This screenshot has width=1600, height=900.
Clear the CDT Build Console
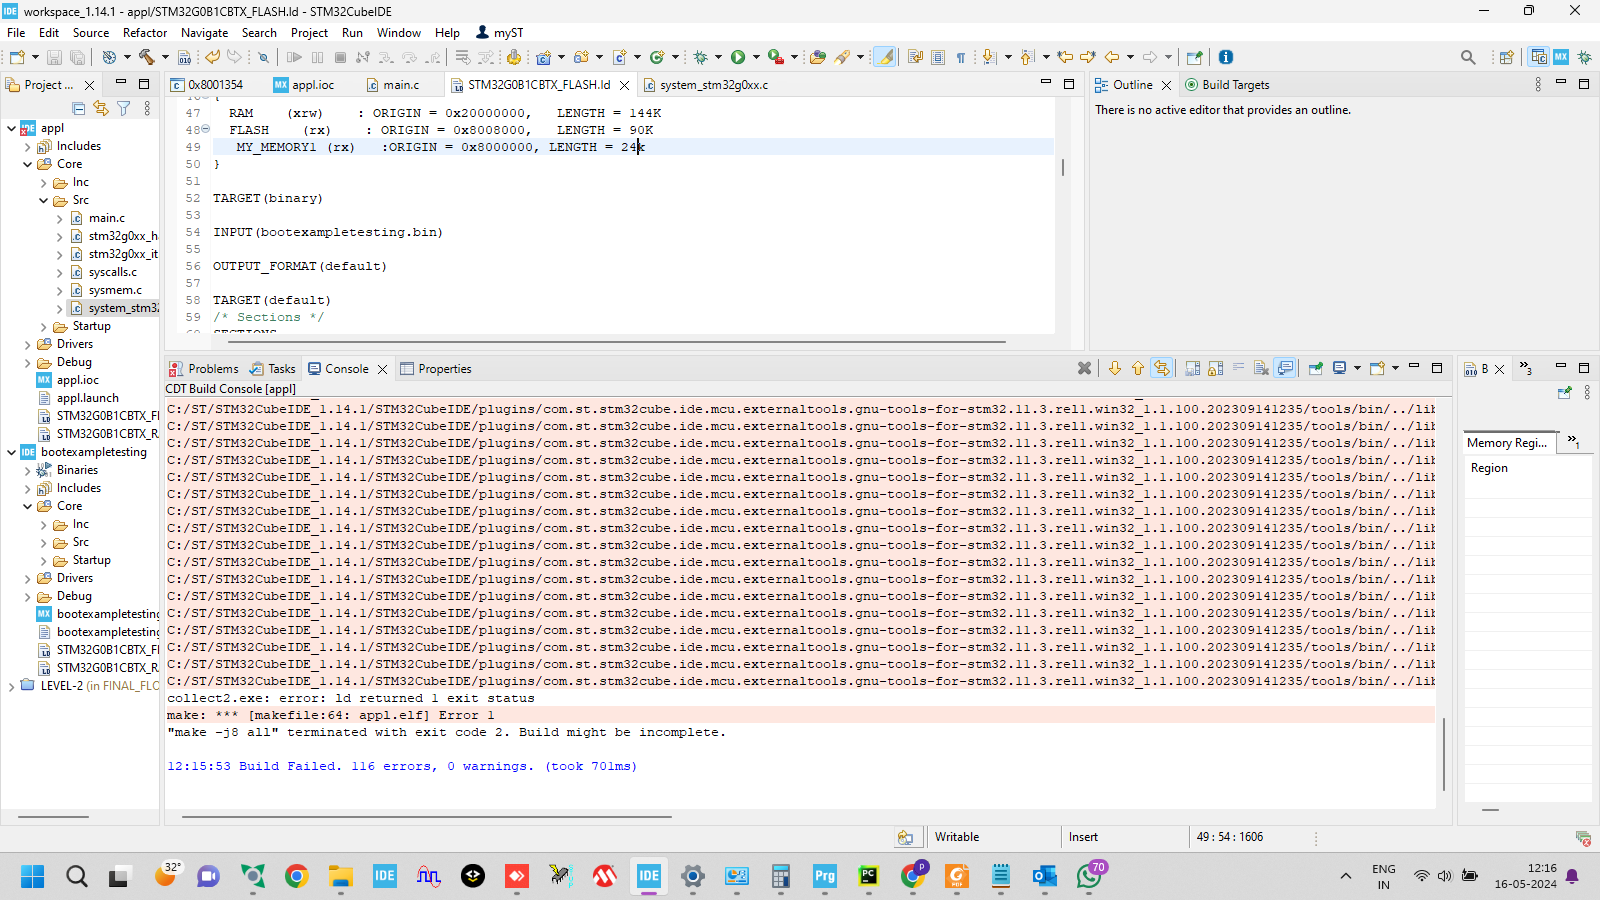point(1084,368)
